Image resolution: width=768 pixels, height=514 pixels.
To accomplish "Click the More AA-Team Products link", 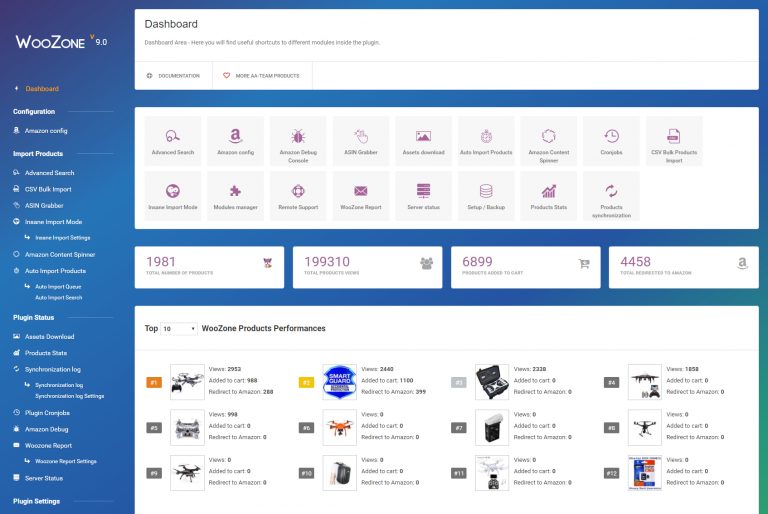I will point(261,76).
